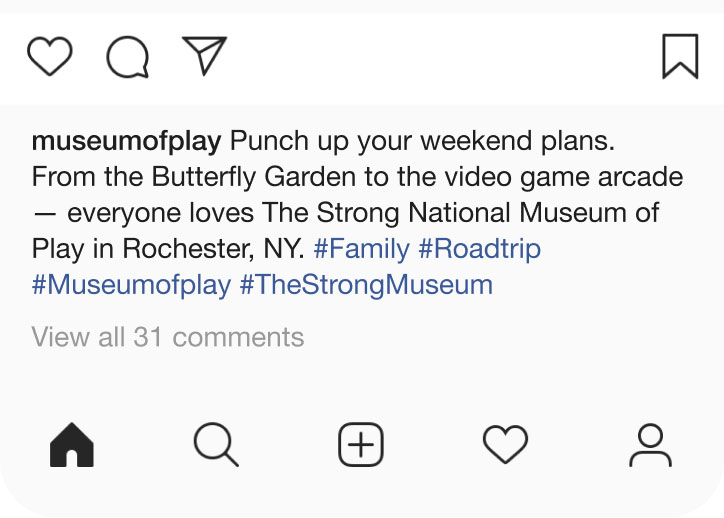
Task: Like the post with the heart icon
Action: [50, 56]
